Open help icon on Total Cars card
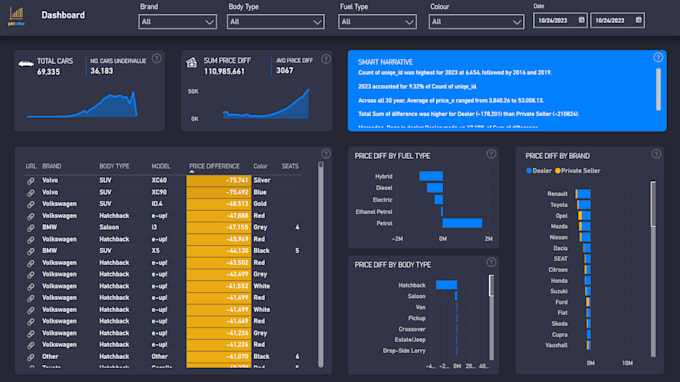Screen dimensions: 680x382 (x=157, y=59)
